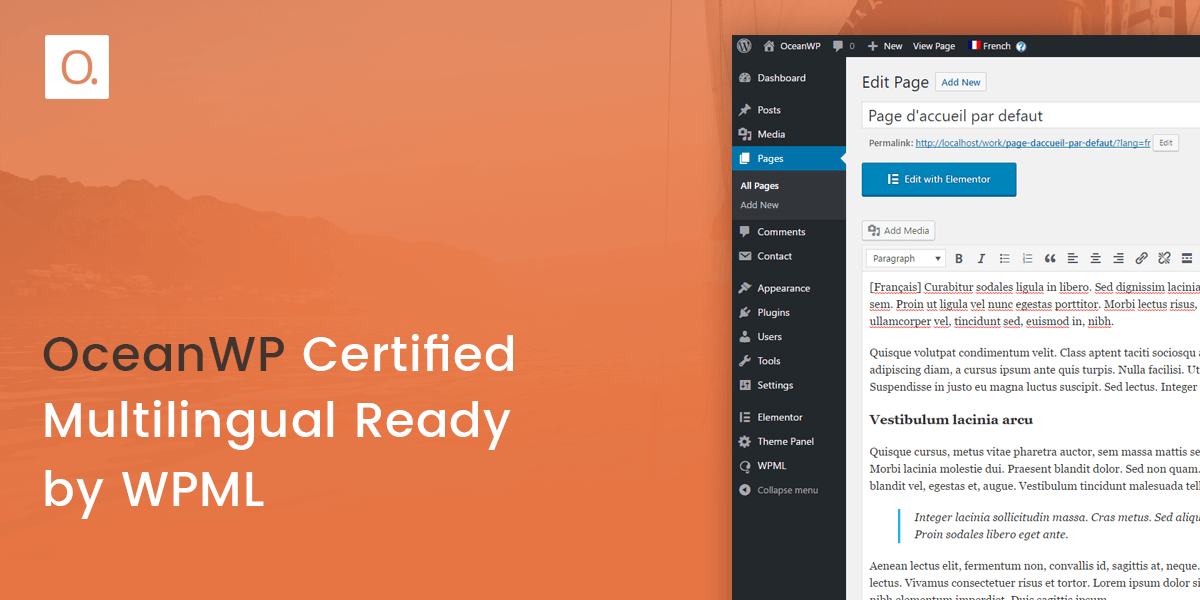Viewport: 1200px width, 600px height.
Task: Insert a numbered list
Action: coord(1027,258)
